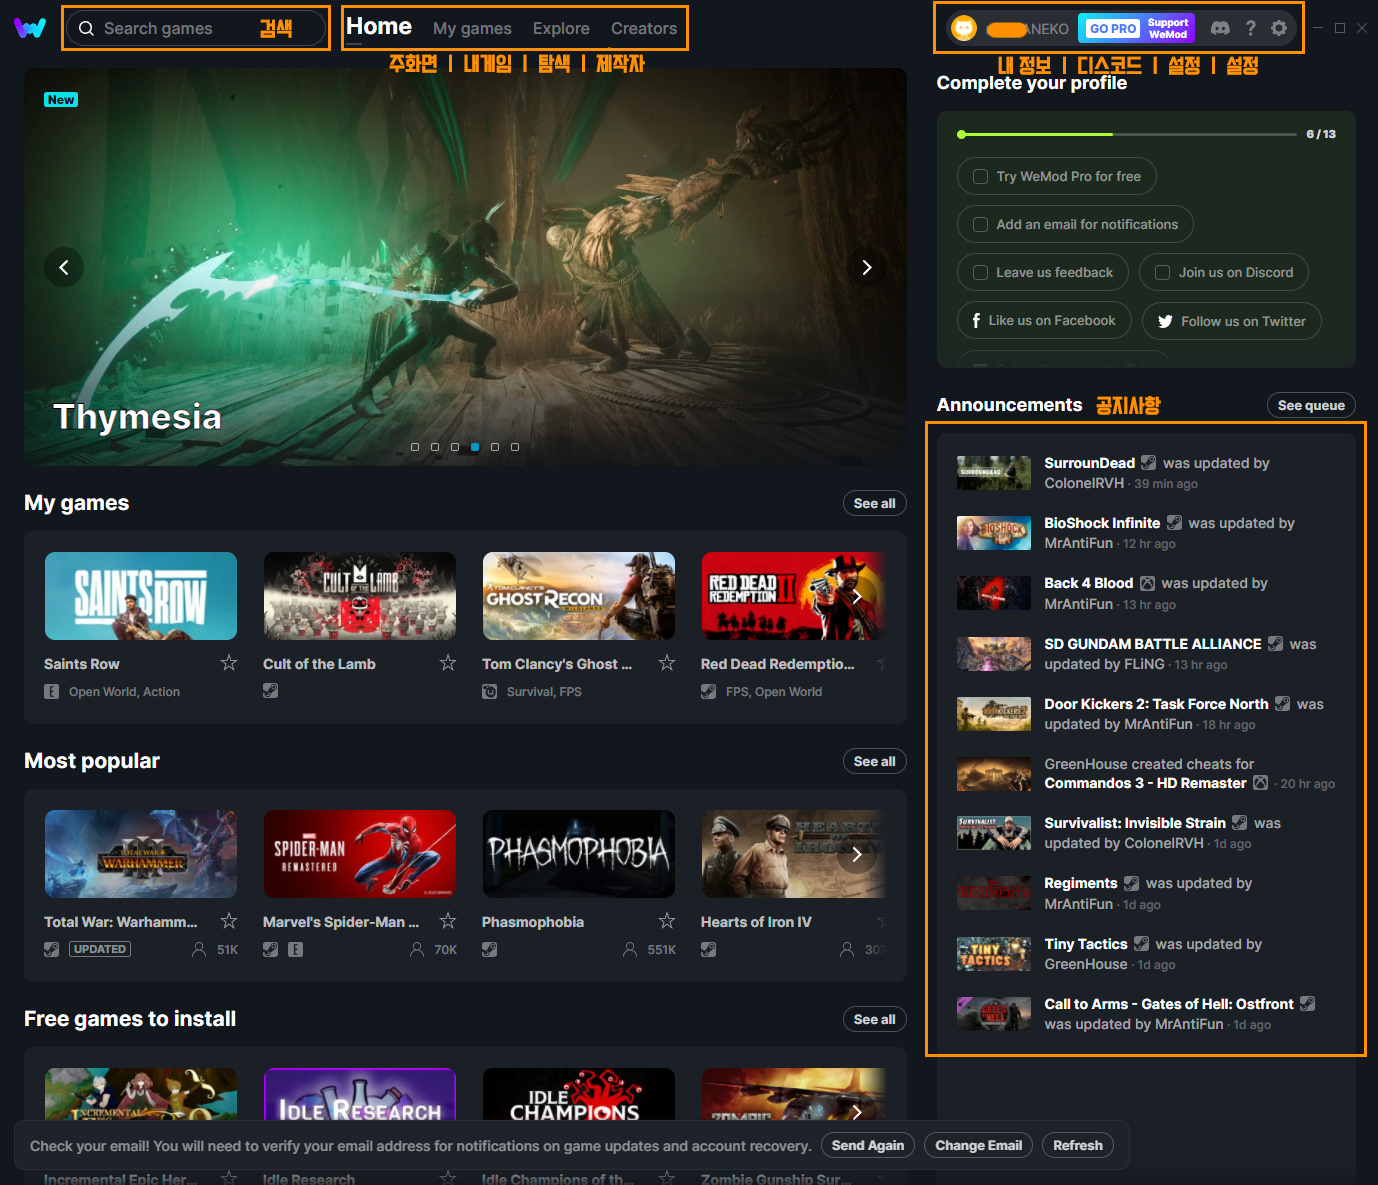The height and width of the screenshot is (1185, 1378).
Task: Click GO PRO button
Action: [x=1113, y=29]
